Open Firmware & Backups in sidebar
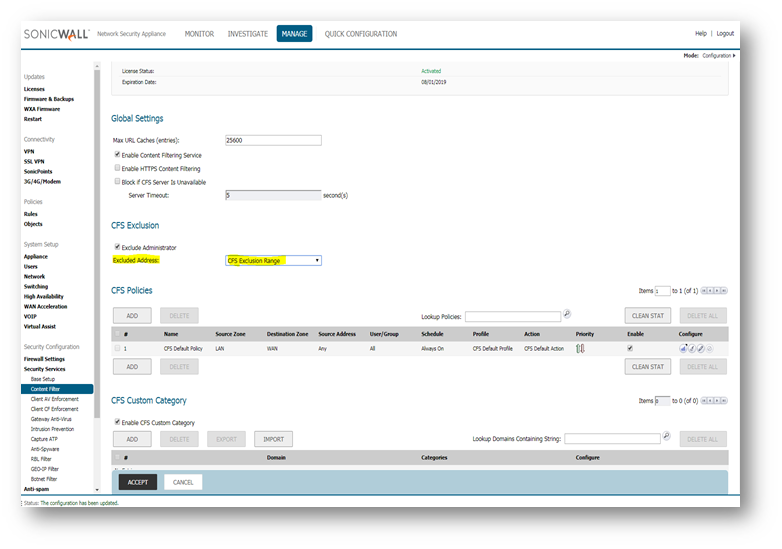This screenshot has height=549, width=782. 49,99
